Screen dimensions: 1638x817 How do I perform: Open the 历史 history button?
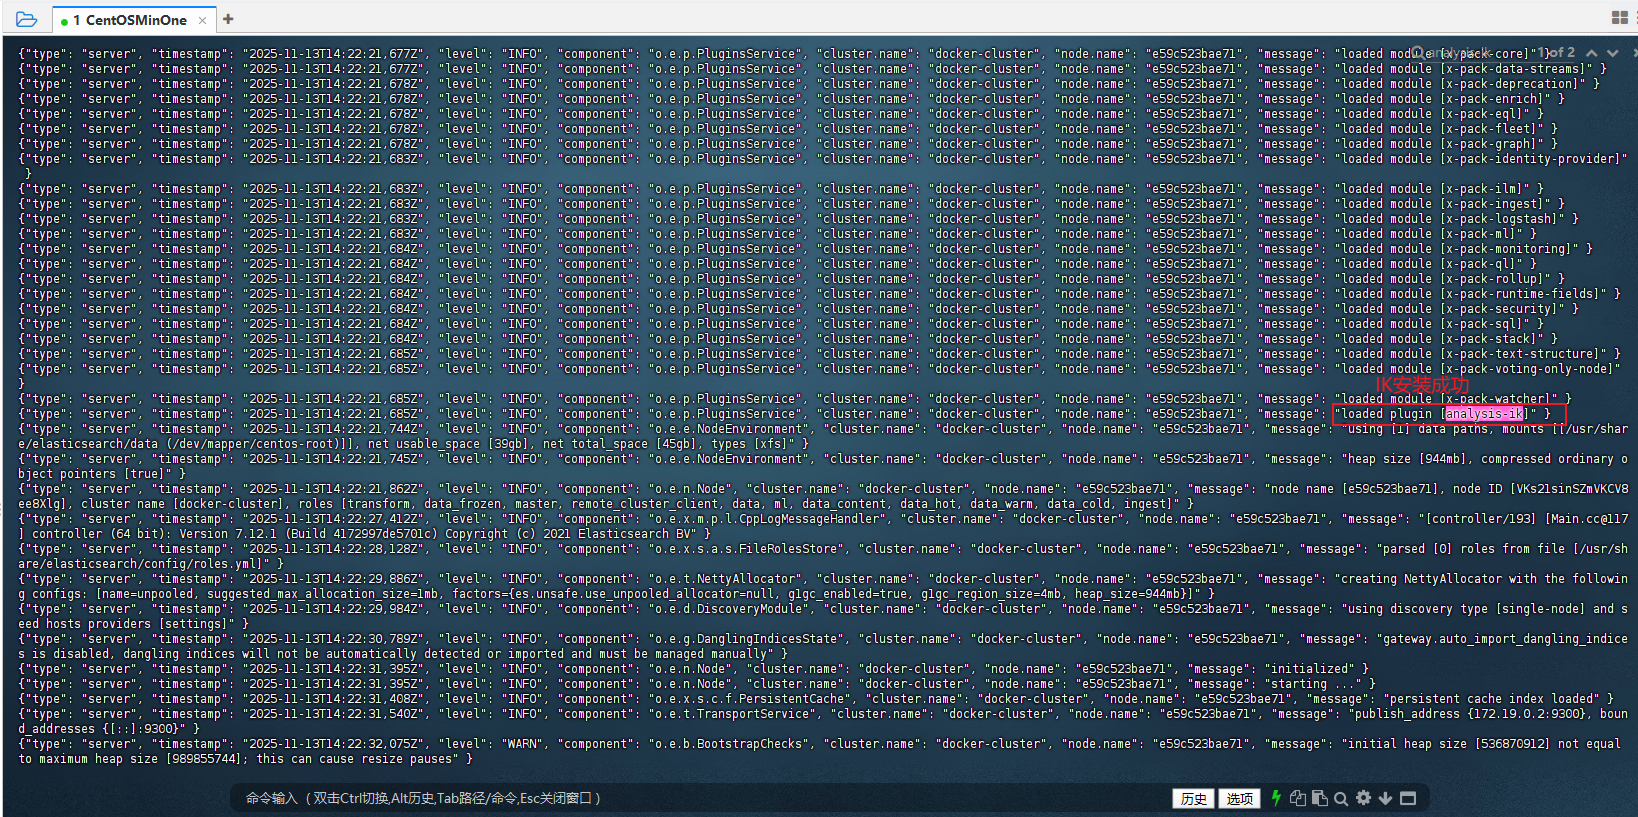click(1193, 798)
